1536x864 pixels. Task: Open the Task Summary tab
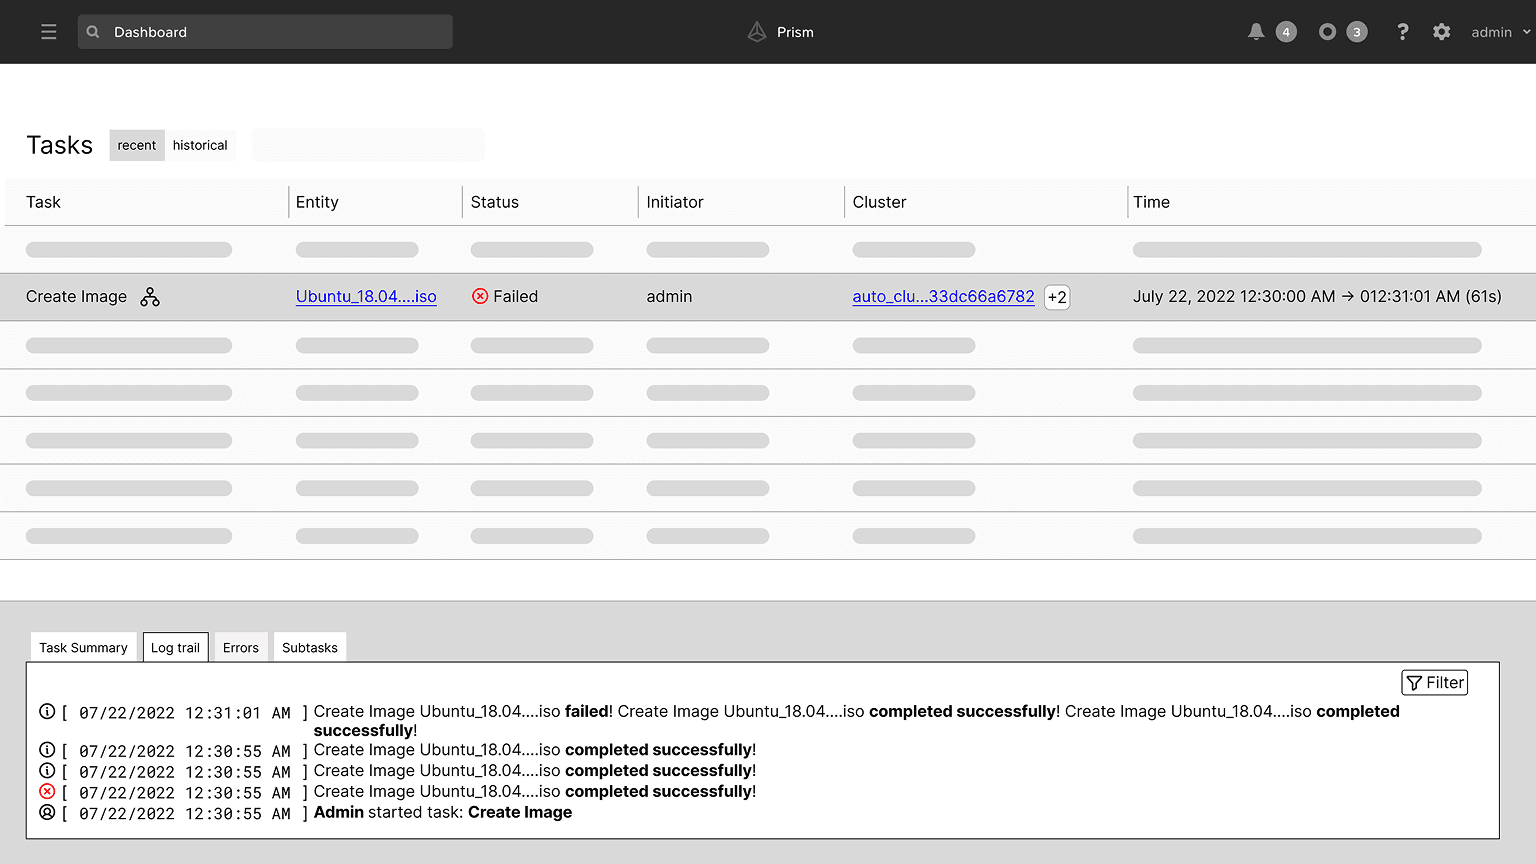click(83, 648)
